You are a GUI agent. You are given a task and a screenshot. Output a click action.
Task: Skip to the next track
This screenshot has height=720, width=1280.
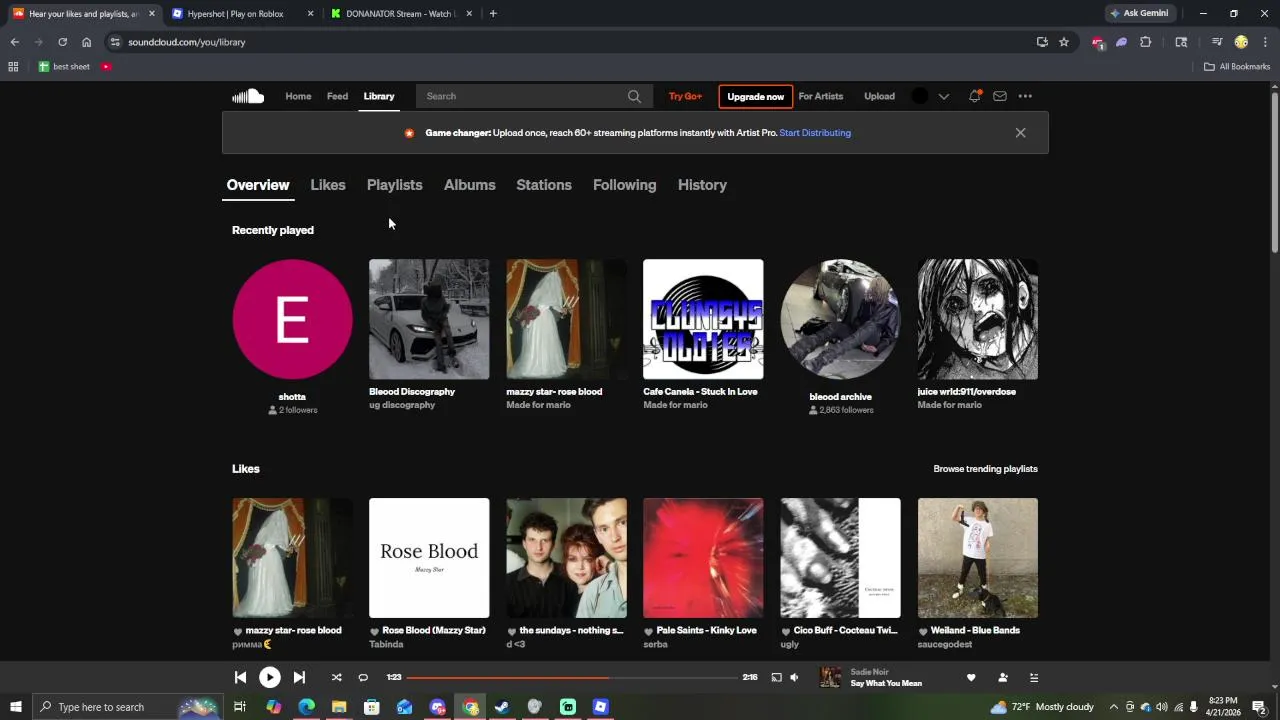point(299,677)
